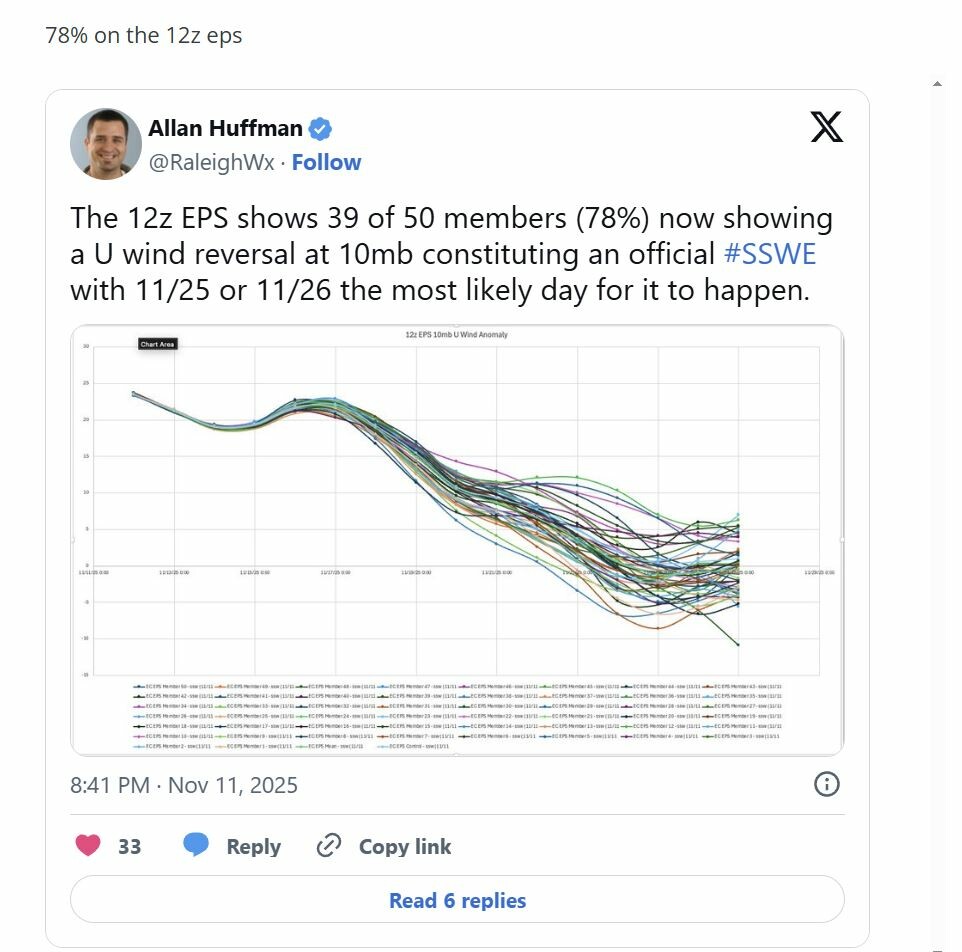962x952 pixels.
Task: Click the scrollbar up arrow
Action: pos(937,84)
